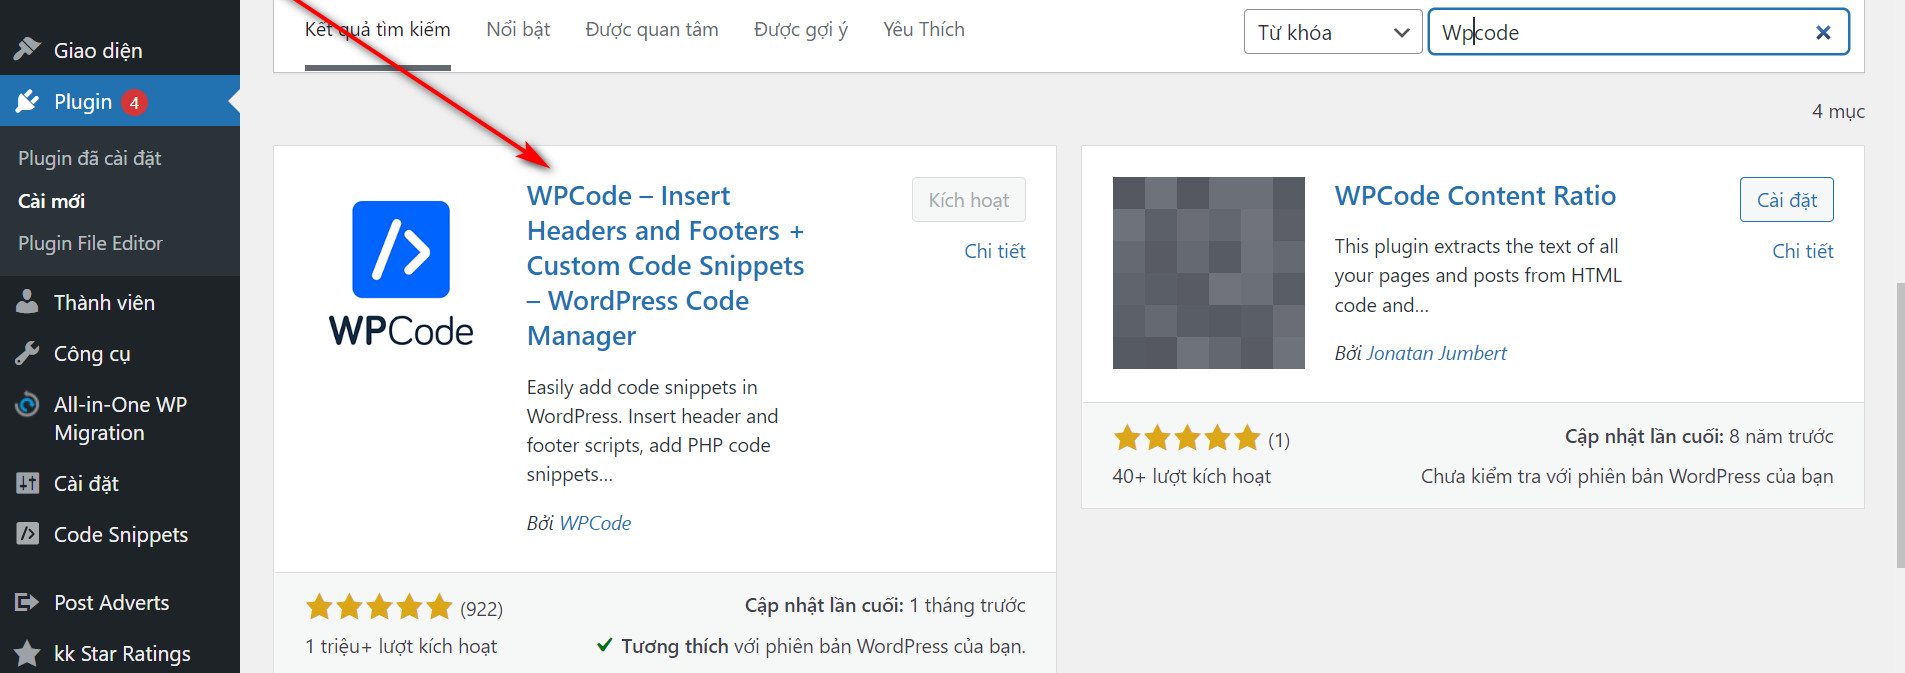Click the WPCode plugin logo
The image size is (1905, 673).
point(401,273)
